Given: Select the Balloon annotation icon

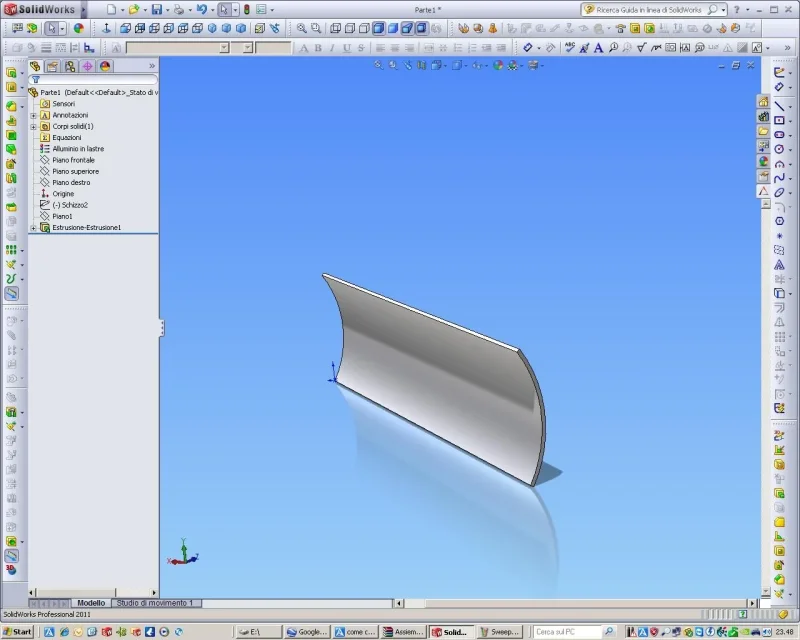Looking at the screenshot, I should pos(613,47).
